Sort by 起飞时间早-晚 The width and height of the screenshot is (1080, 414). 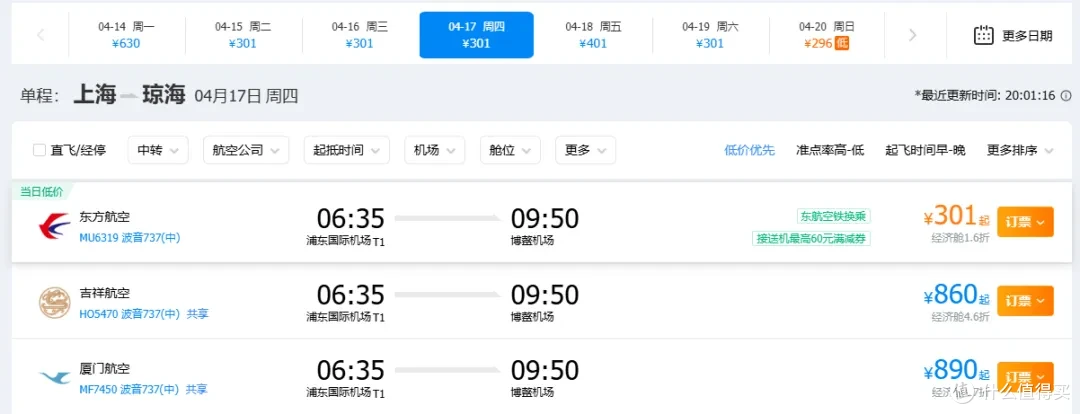pyautogui.click(x=925, y=150)
